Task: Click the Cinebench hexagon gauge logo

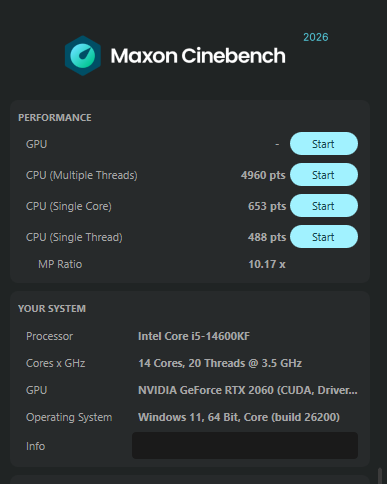Action: pos(83,56)
